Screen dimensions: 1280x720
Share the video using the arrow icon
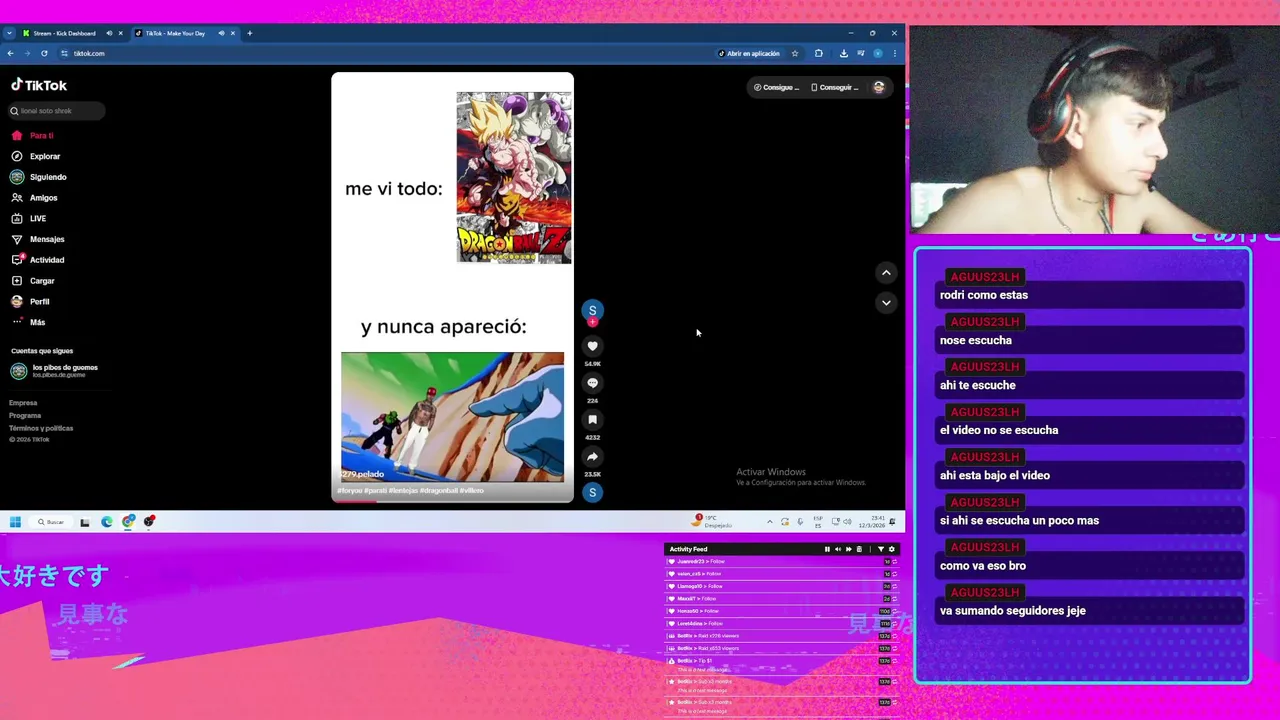click(592, 457)
